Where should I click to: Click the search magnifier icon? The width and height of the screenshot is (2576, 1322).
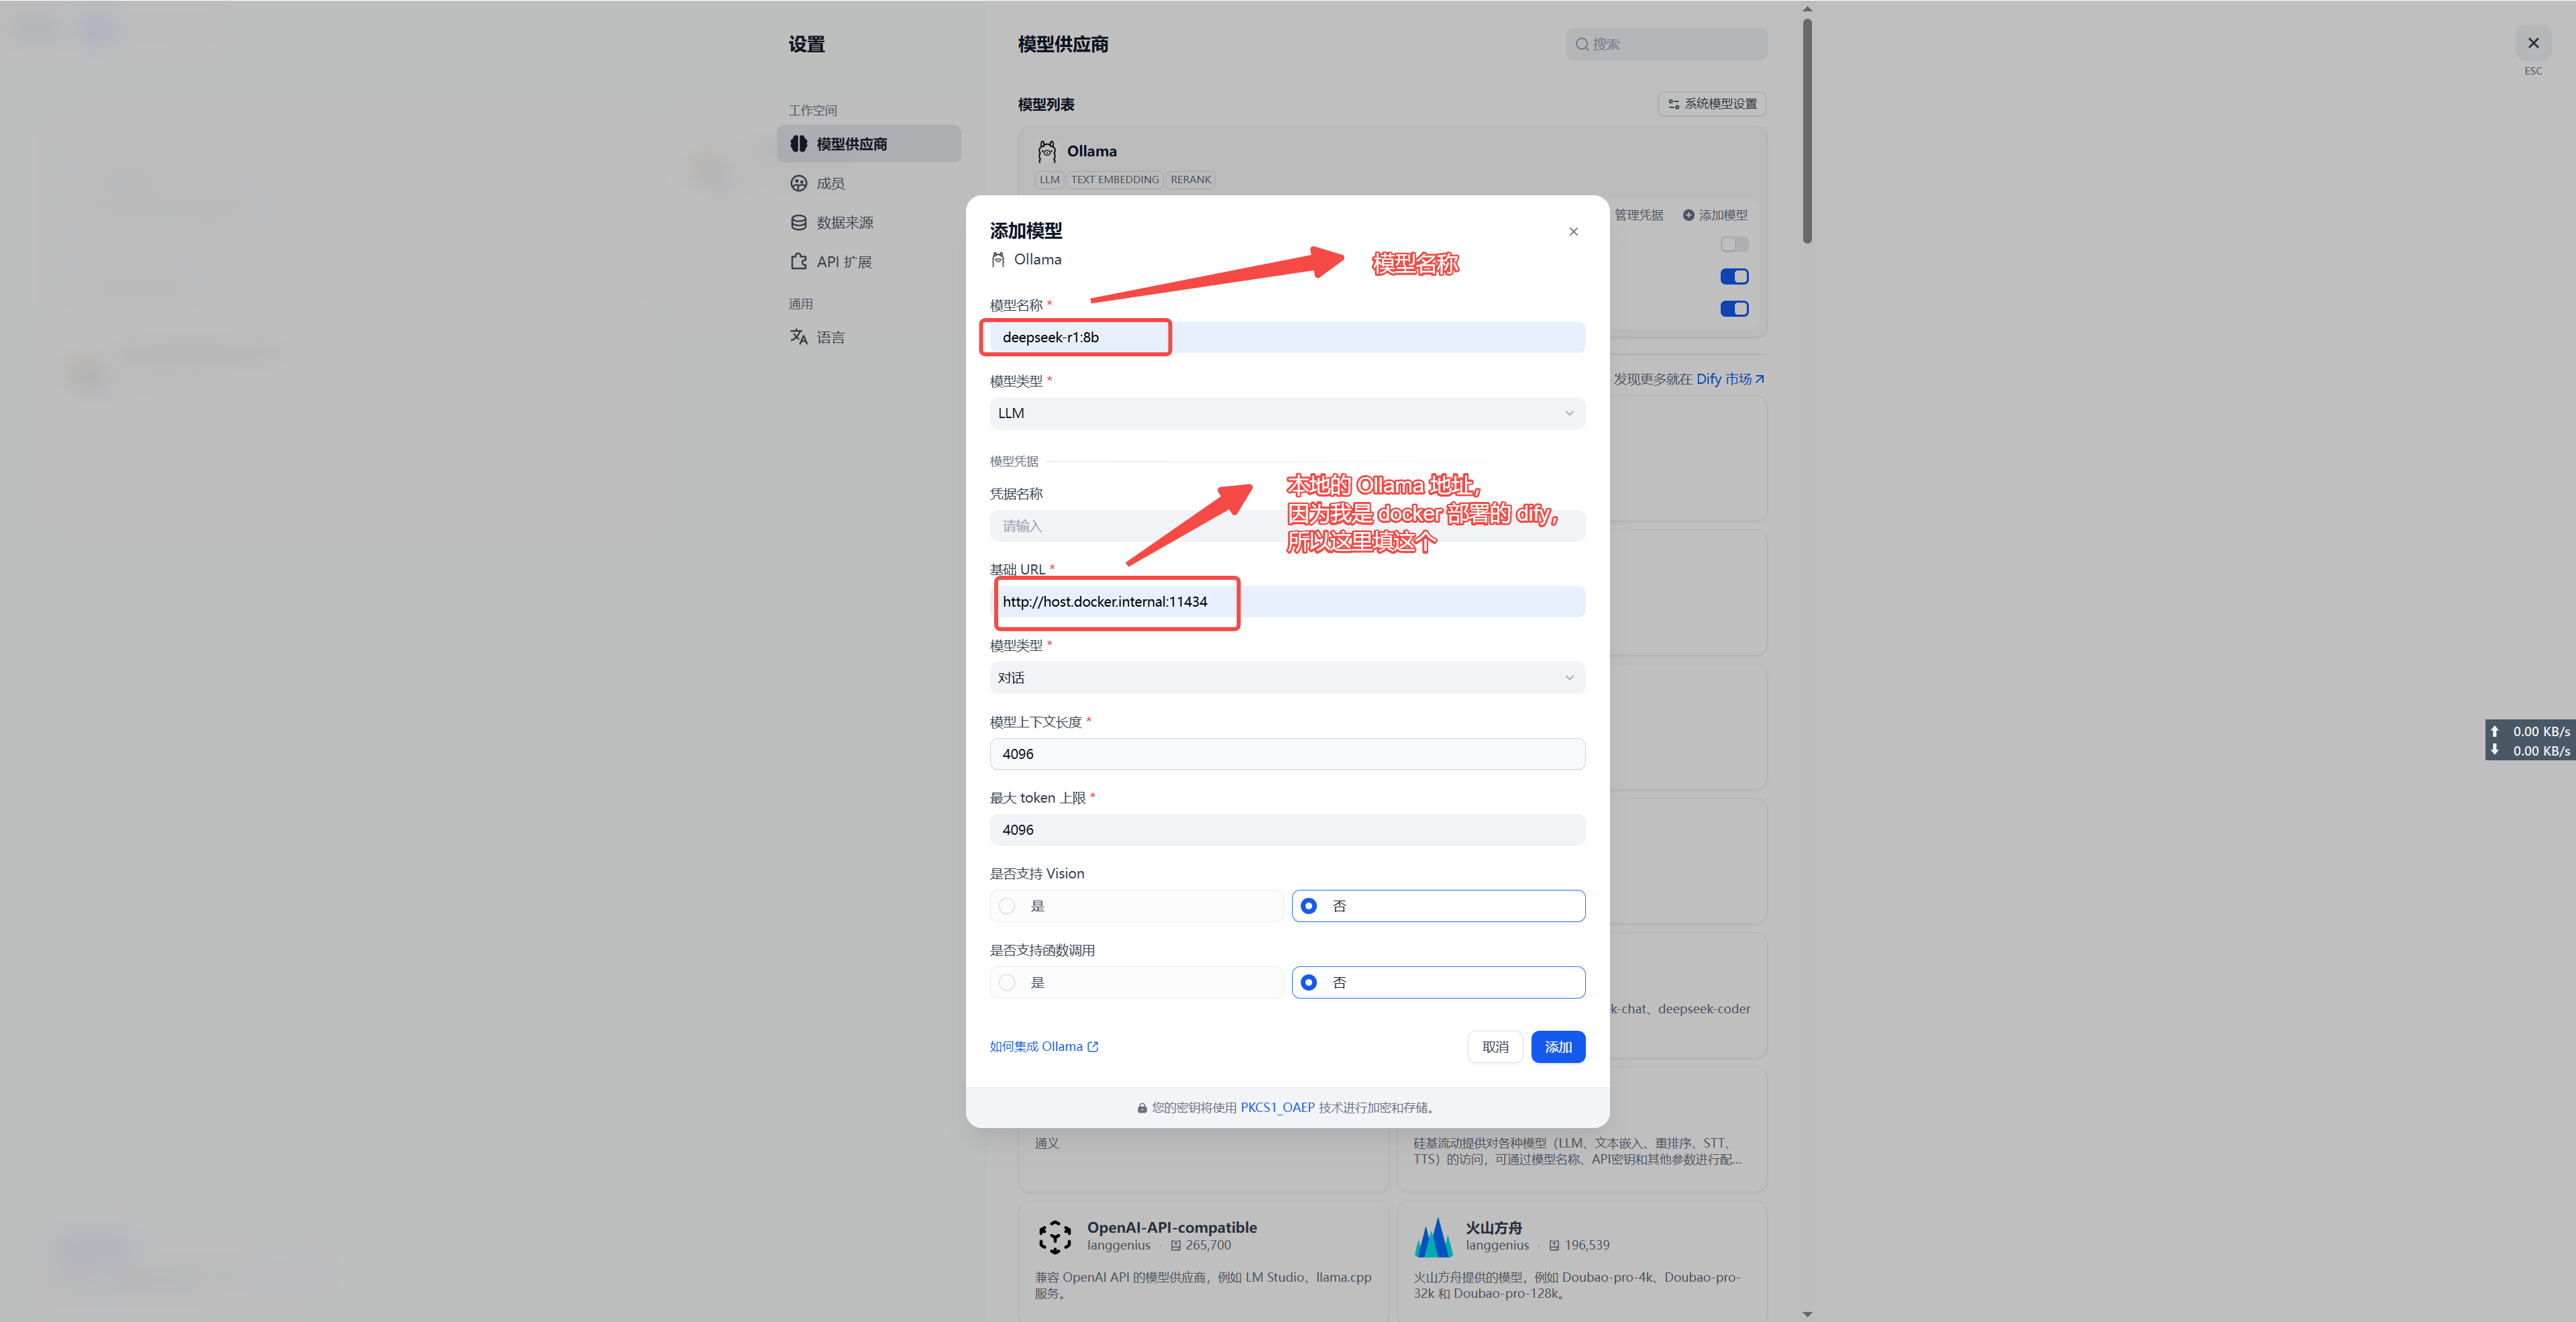point(1582,44)
